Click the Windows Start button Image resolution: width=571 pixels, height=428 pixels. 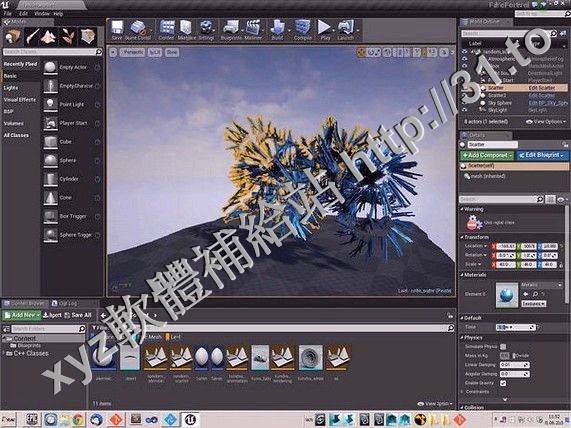click(x=8, y=420)
